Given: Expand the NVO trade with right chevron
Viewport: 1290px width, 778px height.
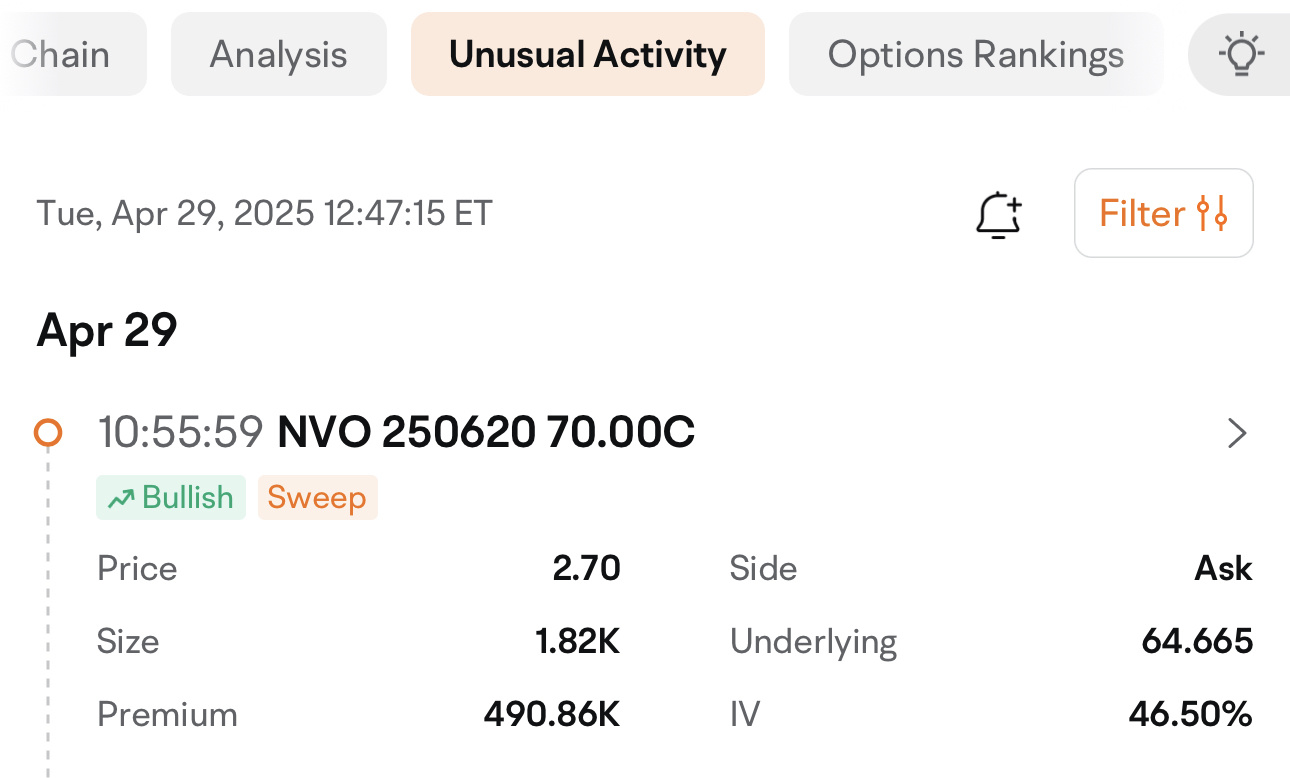Looking at the screenshot, I should pyautogui.click(x=1237, y=433).
